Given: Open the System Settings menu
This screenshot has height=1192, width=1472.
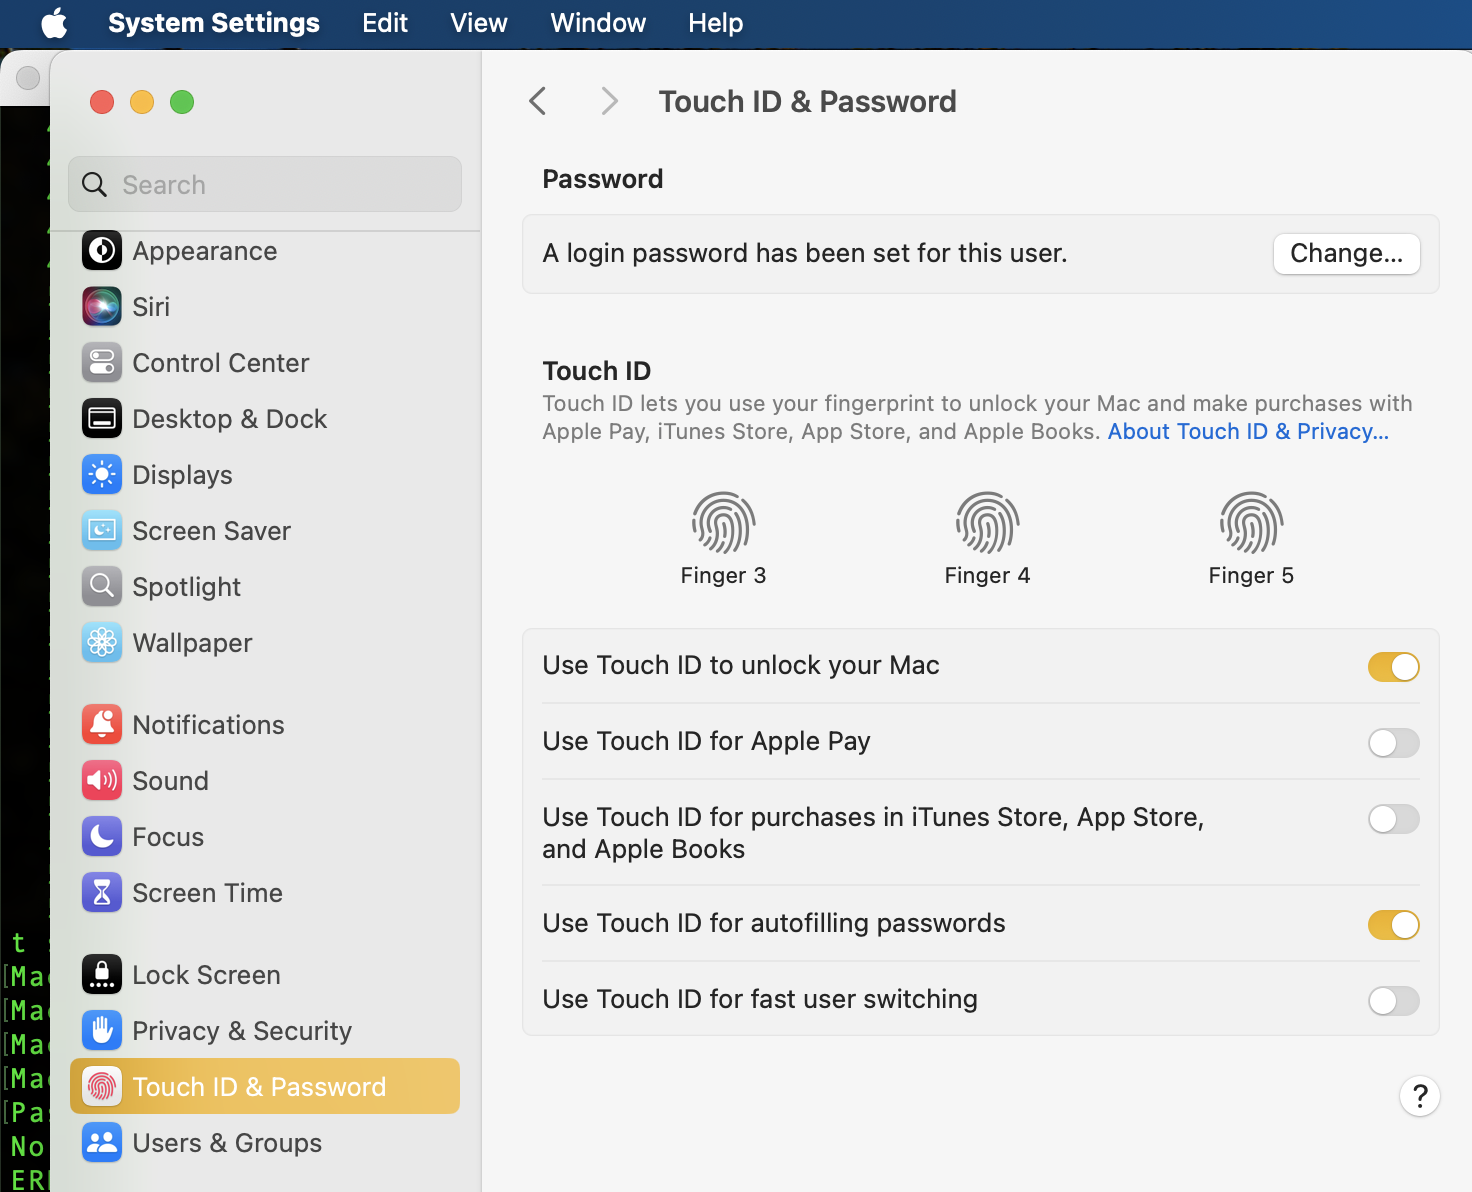Looking at the screenshot, I should click(214, 23).
